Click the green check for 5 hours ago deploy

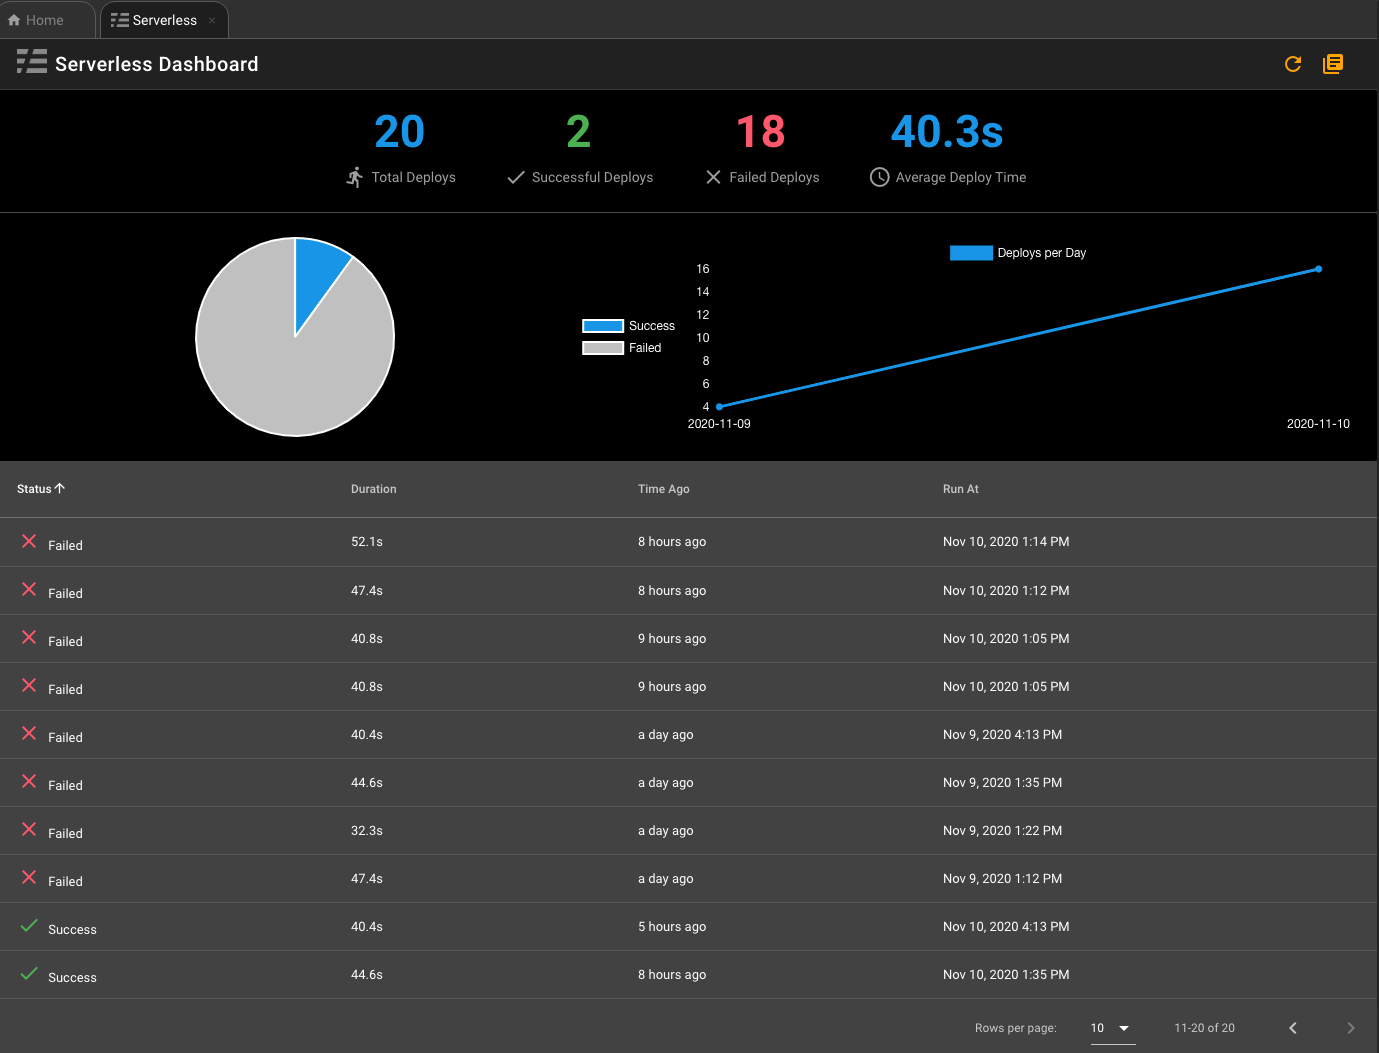[x=29, y=926]
